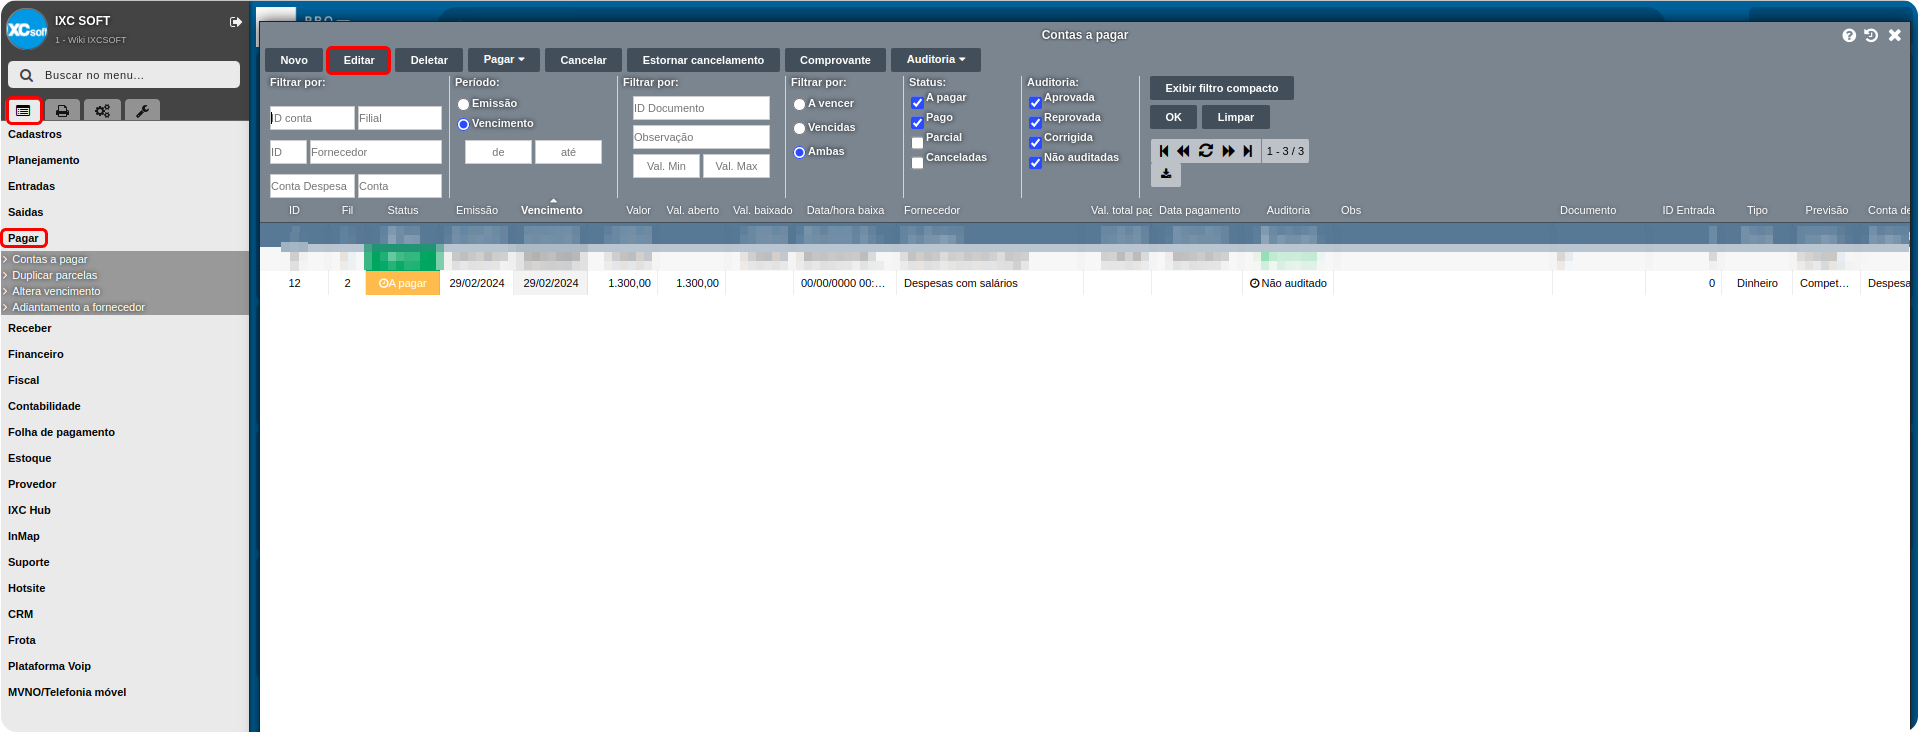Screen dimensions: 1918x732
Task: Check the Canceladas status checkbox
Action: [917, 163]
